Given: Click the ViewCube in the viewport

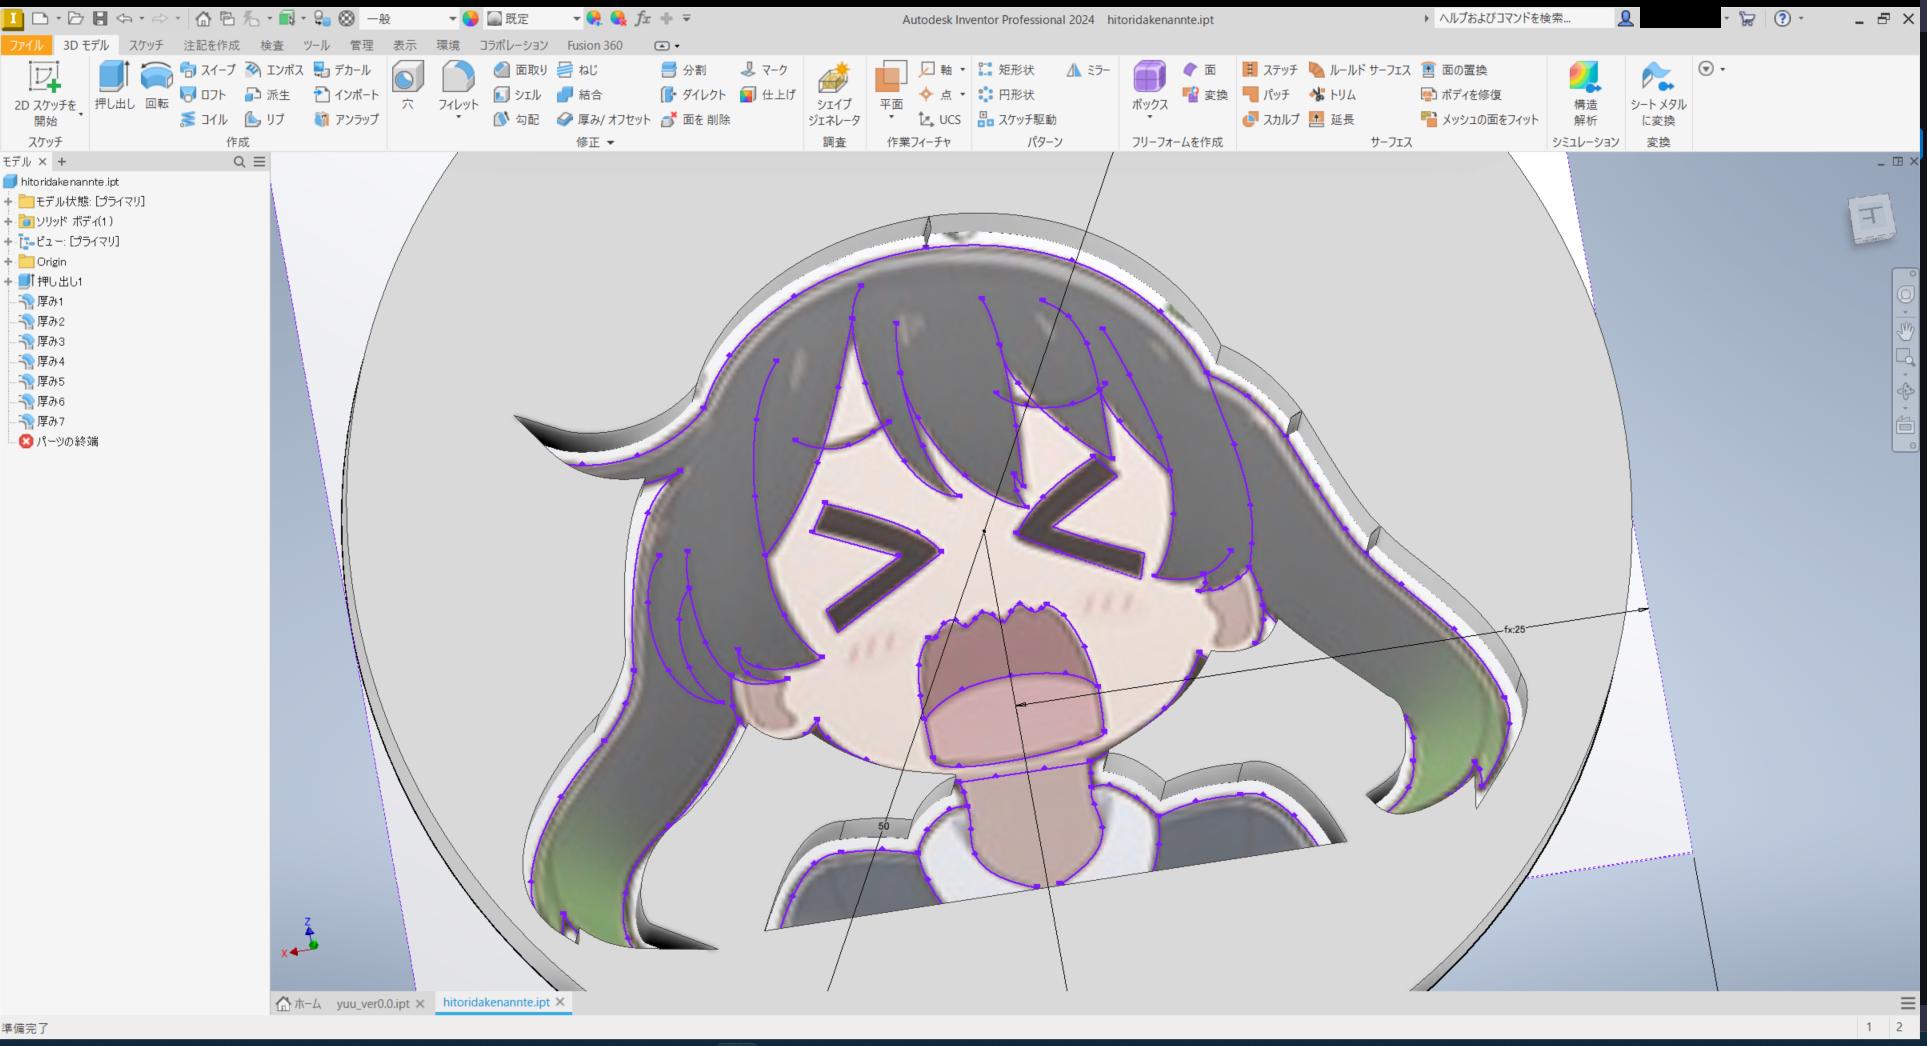Looking at the screenshot, I should pyautogui.click(x=1871, y=219).
